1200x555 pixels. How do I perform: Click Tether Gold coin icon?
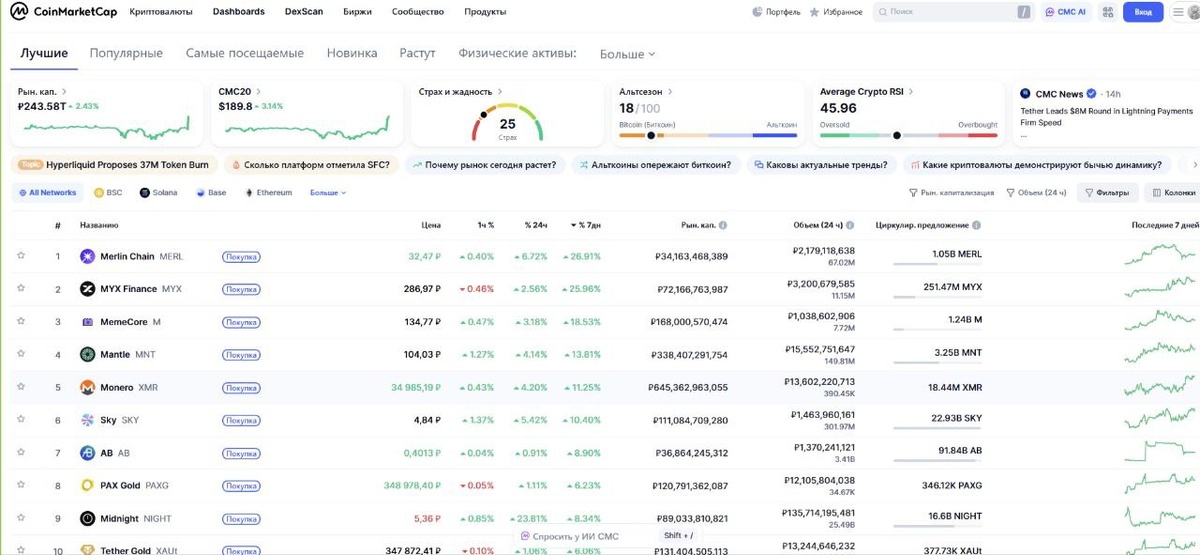[x=87, y=549]
